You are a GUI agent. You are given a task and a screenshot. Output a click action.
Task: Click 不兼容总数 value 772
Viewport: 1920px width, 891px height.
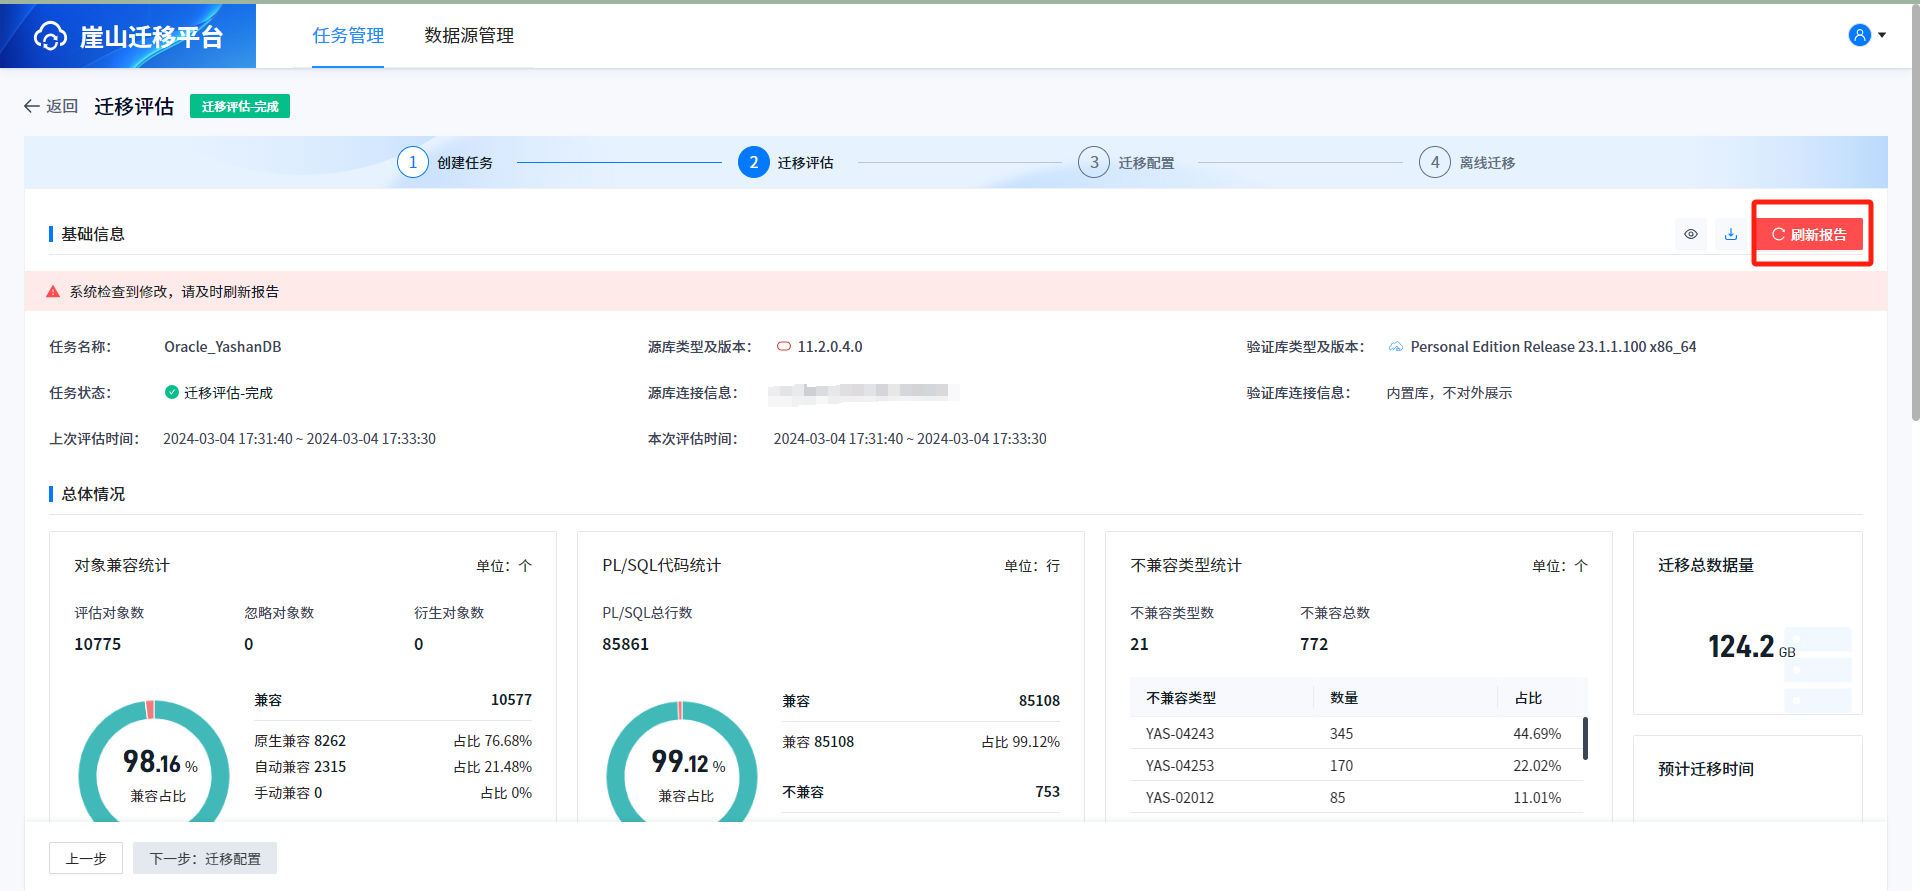pyautogui.click(x=1314, y=644)
